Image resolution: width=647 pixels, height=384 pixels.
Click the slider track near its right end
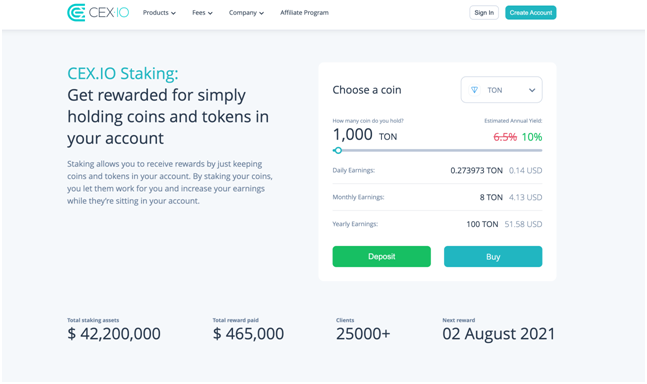(x=532, y=151)
